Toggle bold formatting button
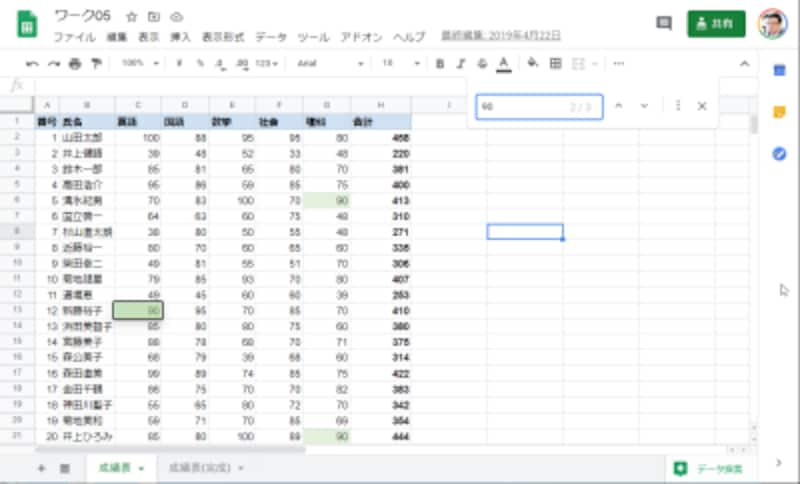Screen dimensions: 800x484 point(440,64)
